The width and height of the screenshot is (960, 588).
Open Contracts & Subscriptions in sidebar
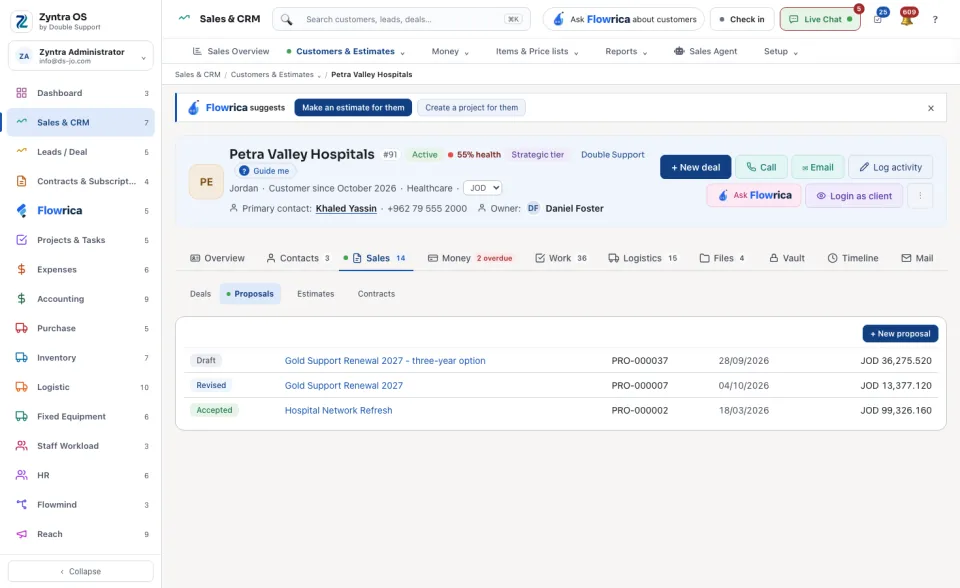(x=81, y=181)
